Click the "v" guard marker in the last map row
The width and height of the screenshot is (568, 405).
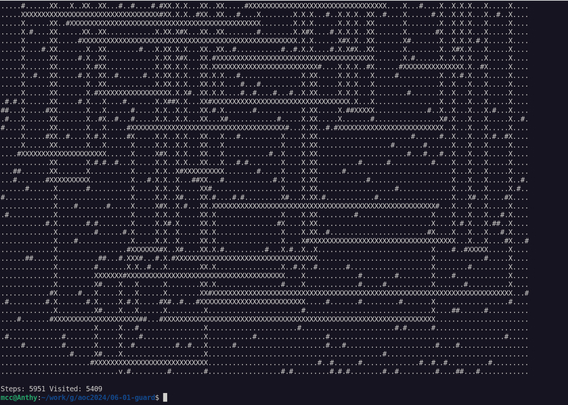[x=120, y=372]
